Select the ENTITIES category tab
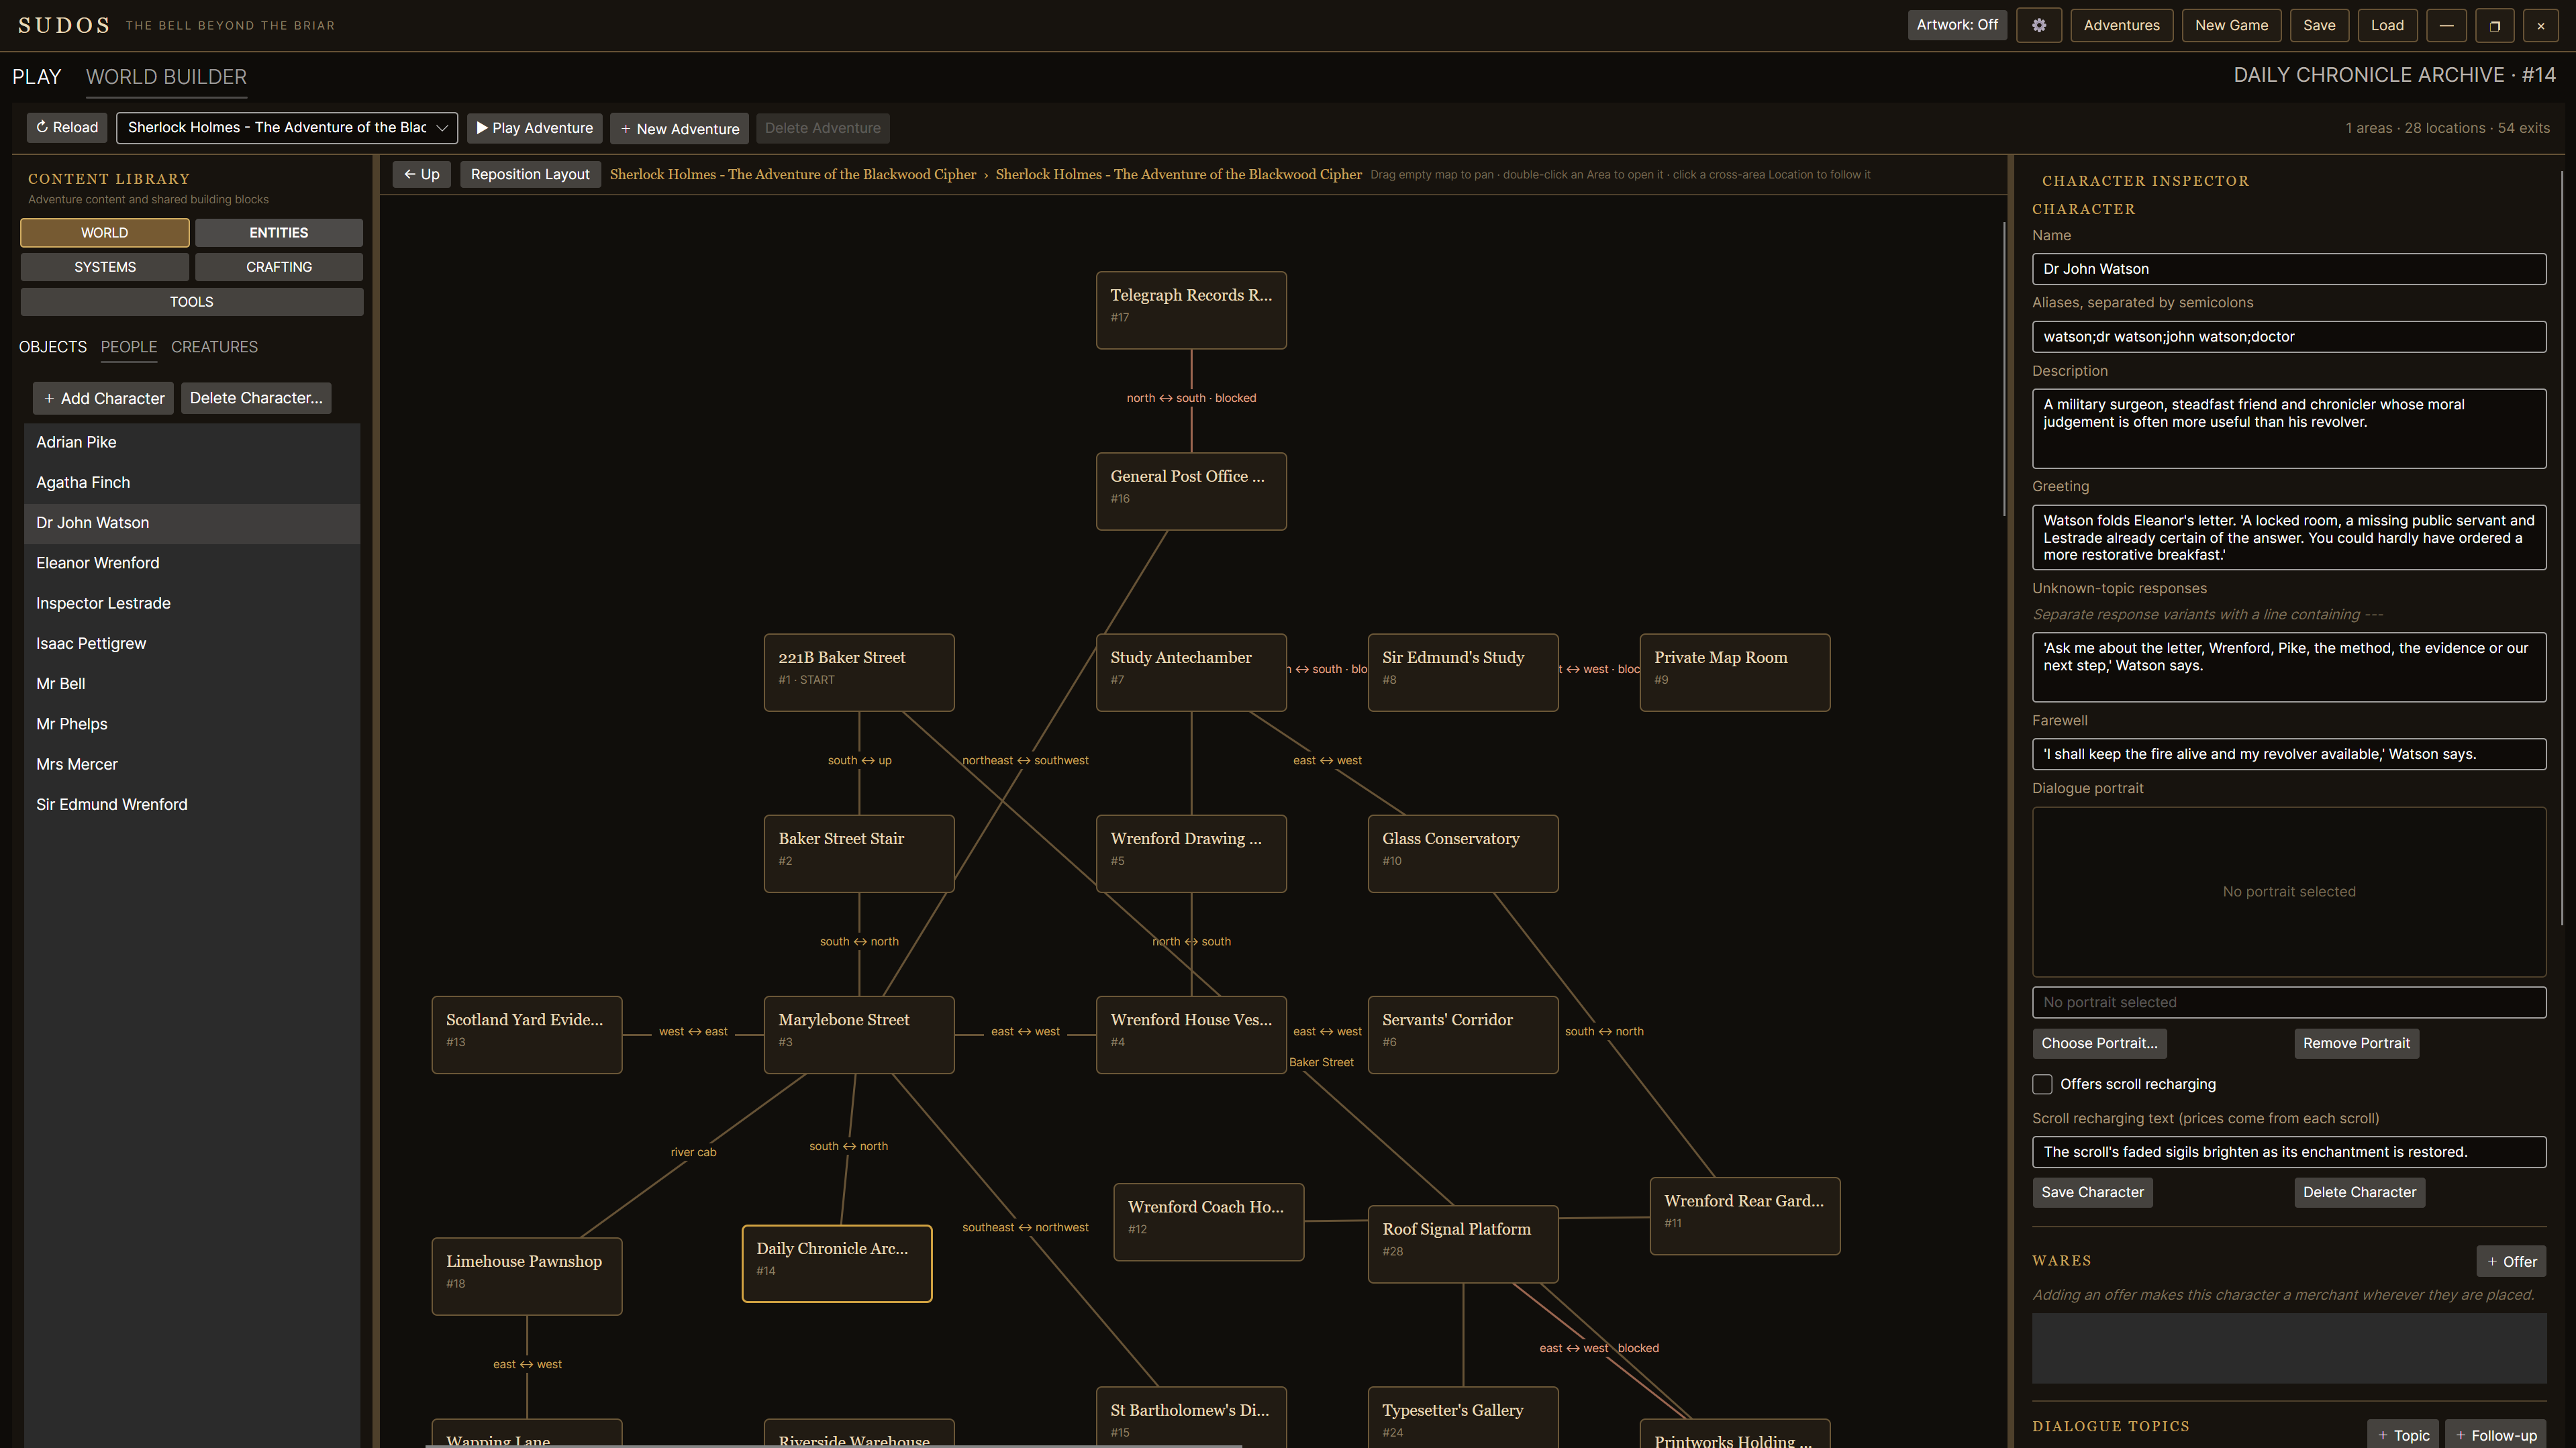Viewport: 2576px width, 1448px height. [x=278, y=232]
